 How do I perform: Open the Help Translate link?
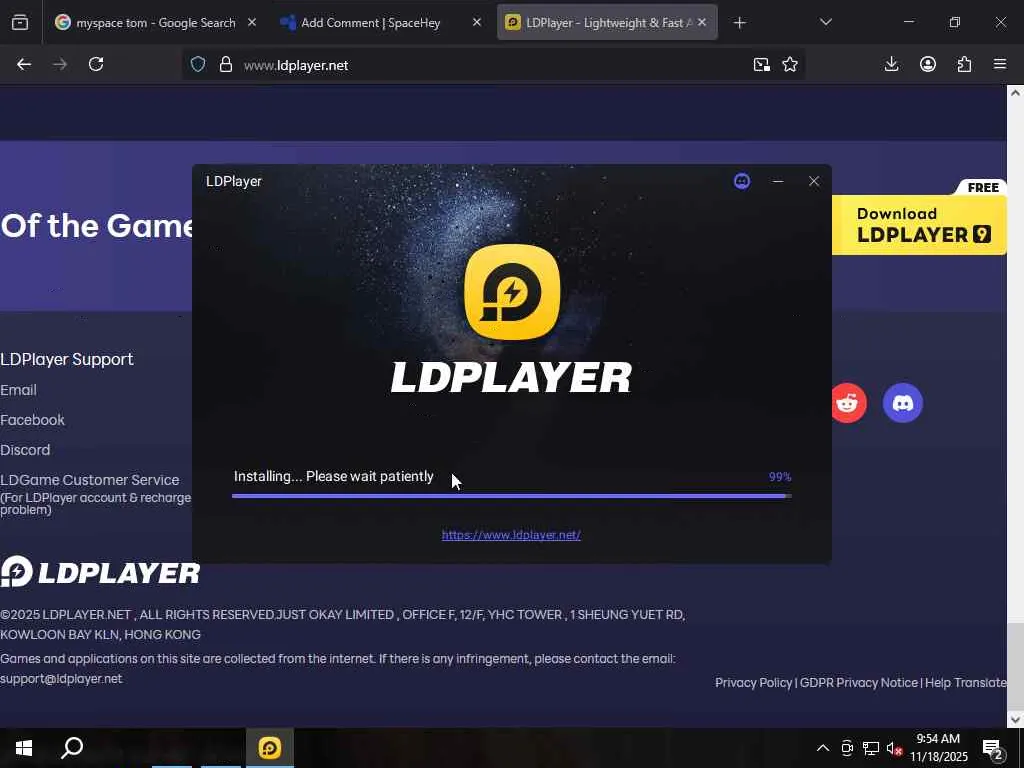(x=966, y=682)
